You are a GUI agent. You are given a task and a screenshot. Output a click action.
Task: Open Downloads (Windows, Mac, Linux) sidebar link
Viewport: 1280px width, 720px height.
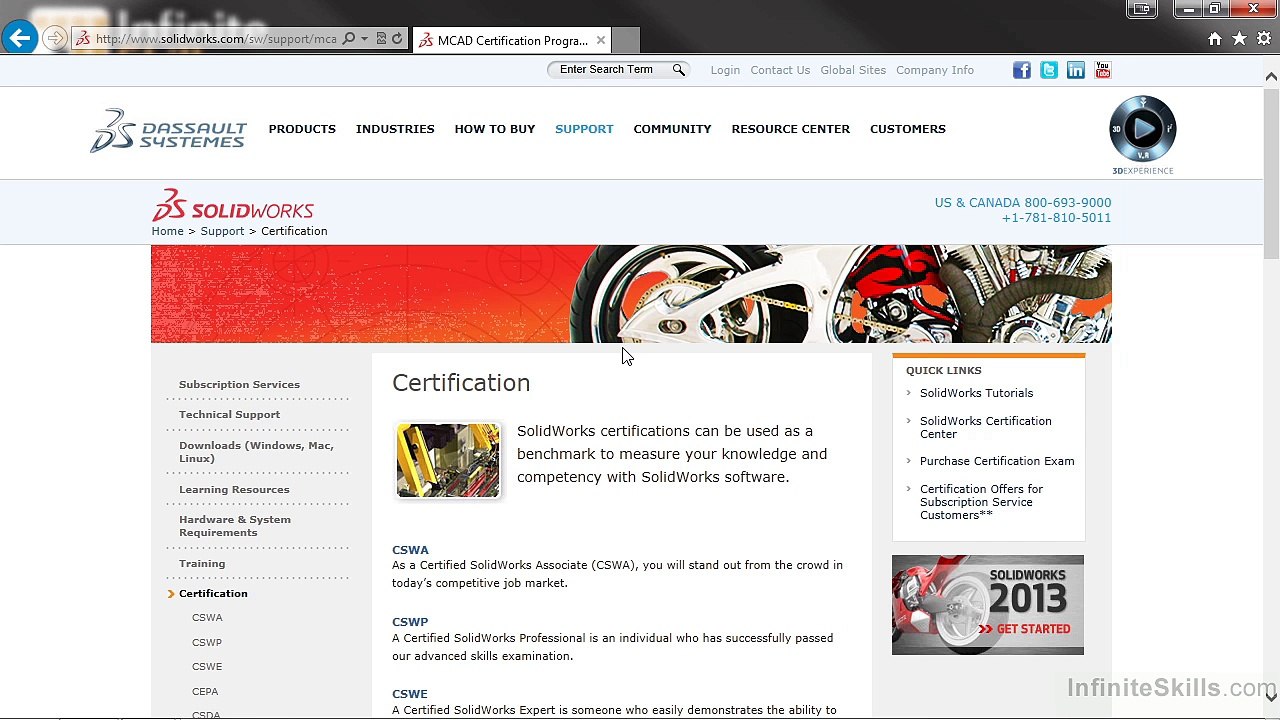coord(256,452)
